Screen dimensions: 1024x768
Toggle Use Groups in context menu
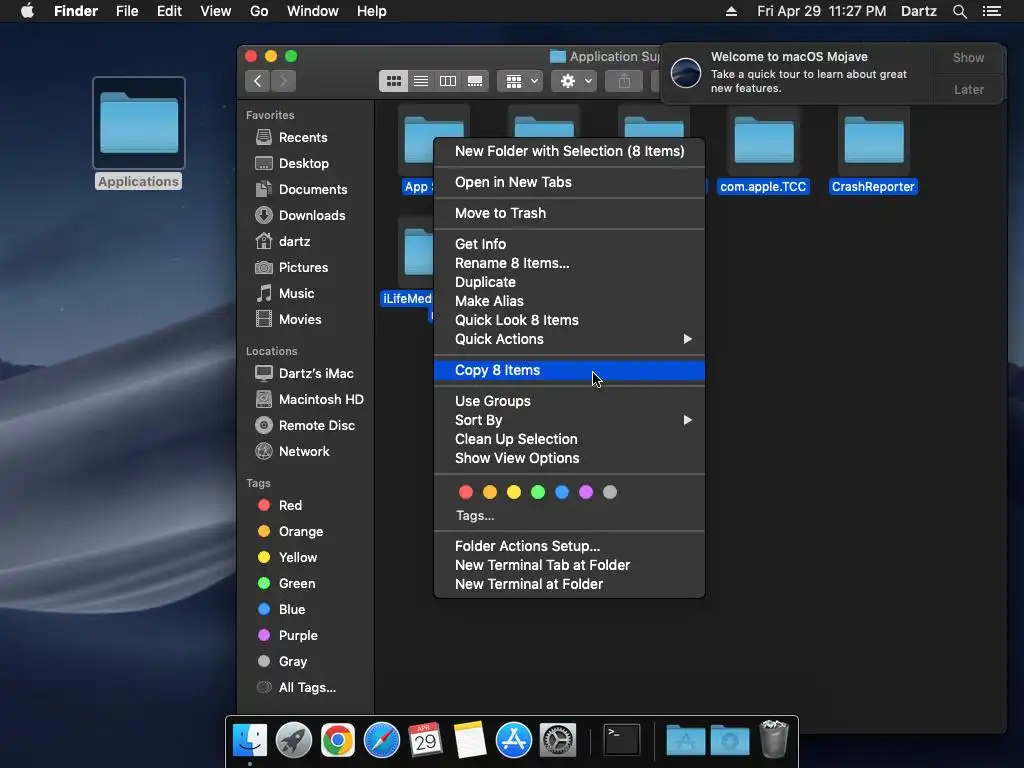(569, 401)
